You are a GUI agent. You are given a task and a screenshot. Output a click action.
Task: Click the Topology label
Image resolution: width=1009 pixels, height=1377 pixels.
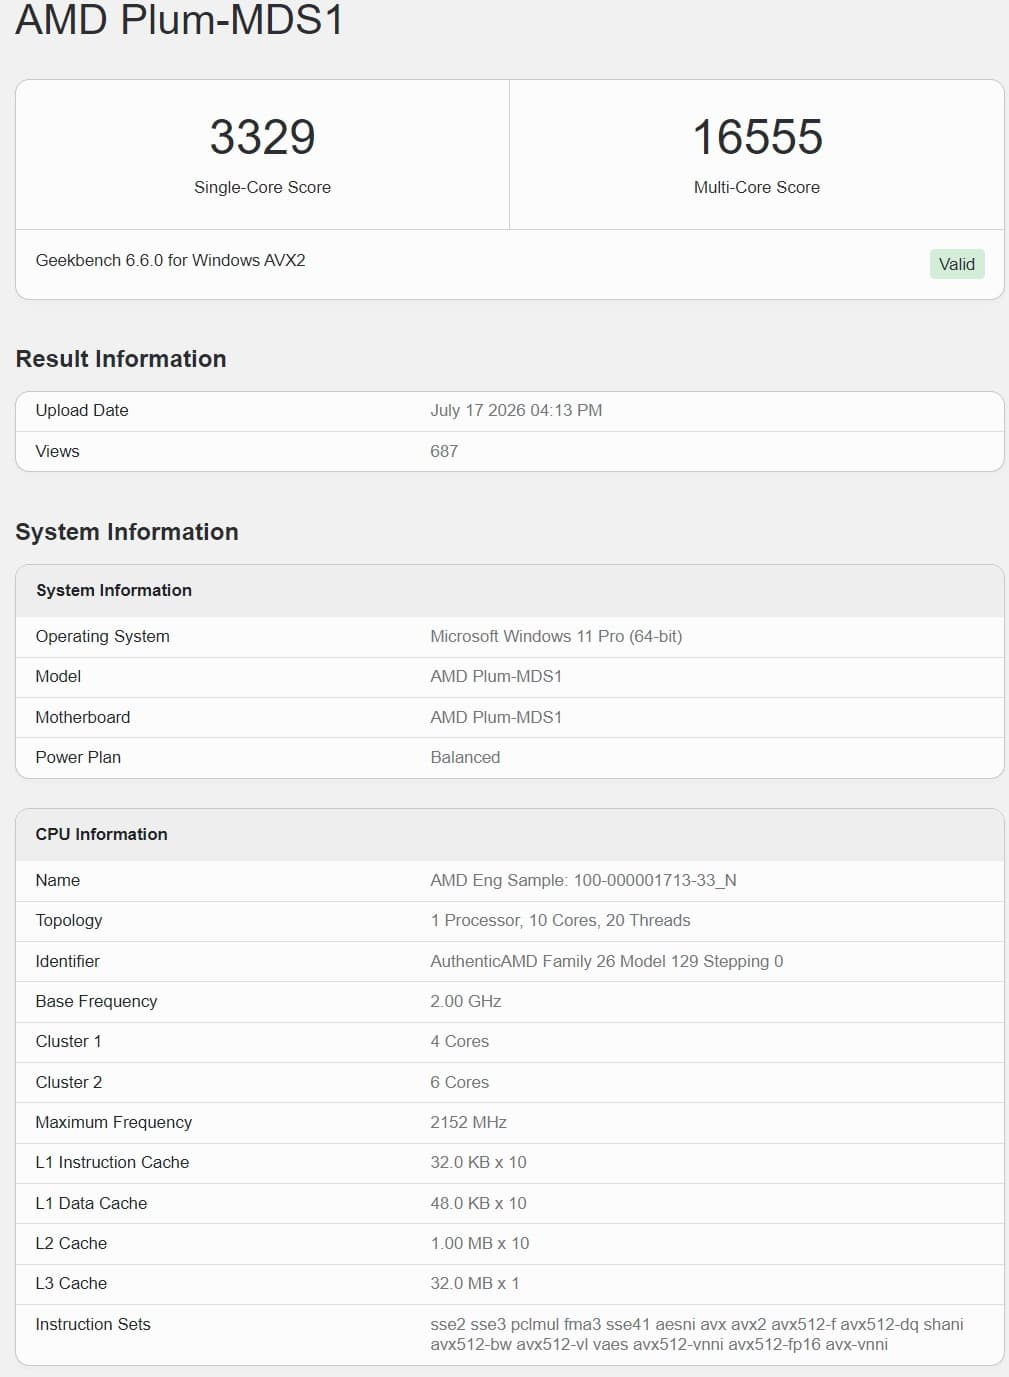(x=69, y=920)
